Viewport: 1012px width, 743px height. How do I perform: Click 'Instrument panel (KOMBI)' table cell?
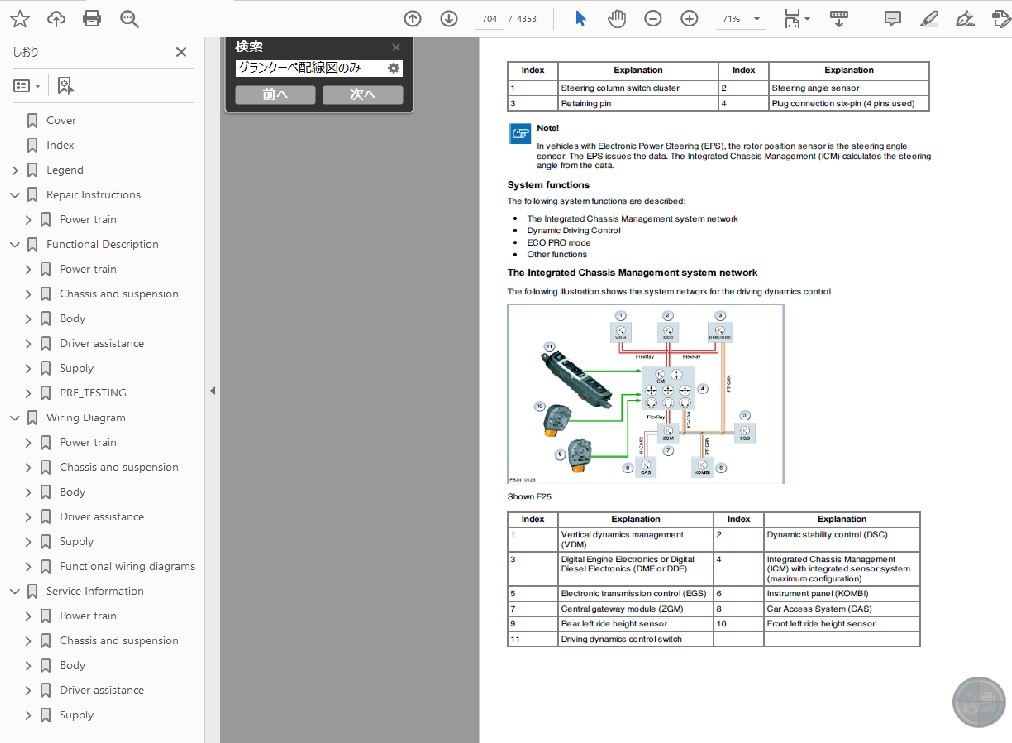842,593
